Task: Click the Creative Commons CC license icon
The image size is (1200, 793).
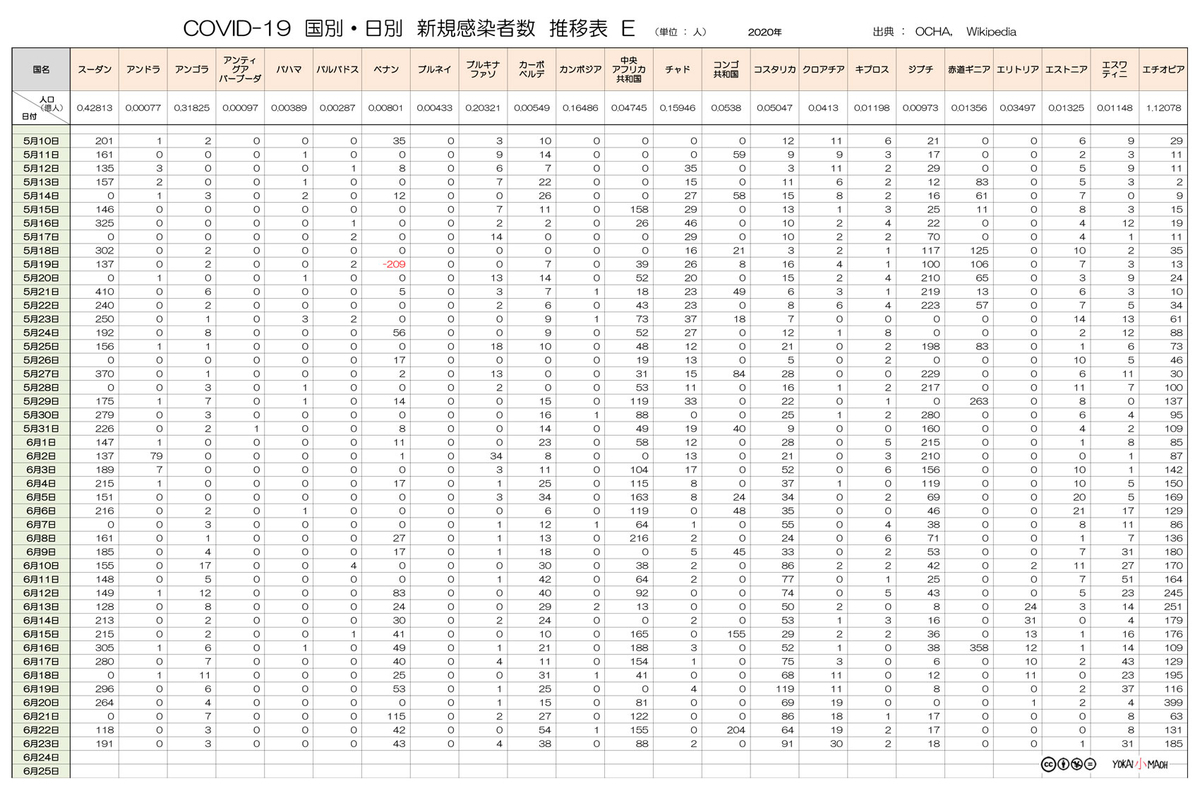Action: click(x=1048, y=764)
